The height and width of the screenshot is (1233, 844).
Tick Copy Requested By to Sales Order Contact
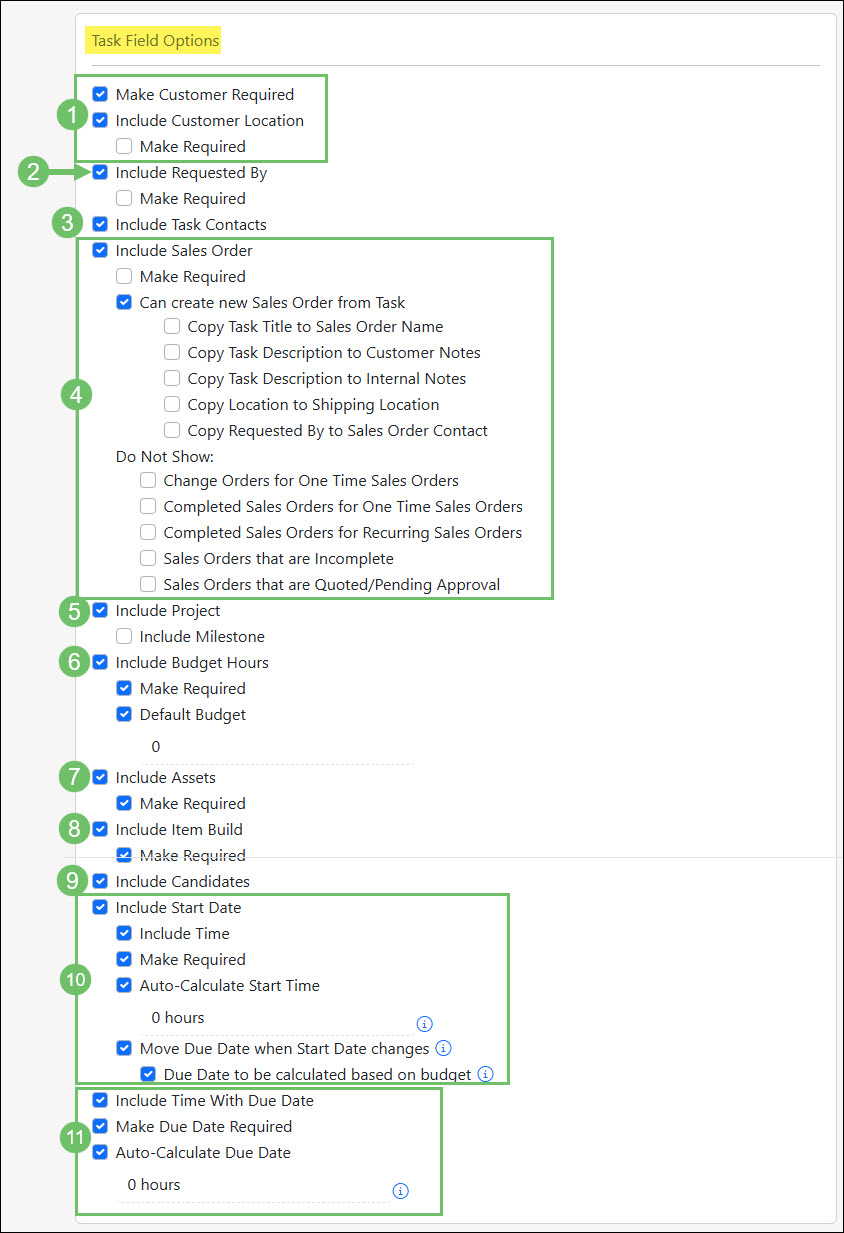(x=172, y=430)
